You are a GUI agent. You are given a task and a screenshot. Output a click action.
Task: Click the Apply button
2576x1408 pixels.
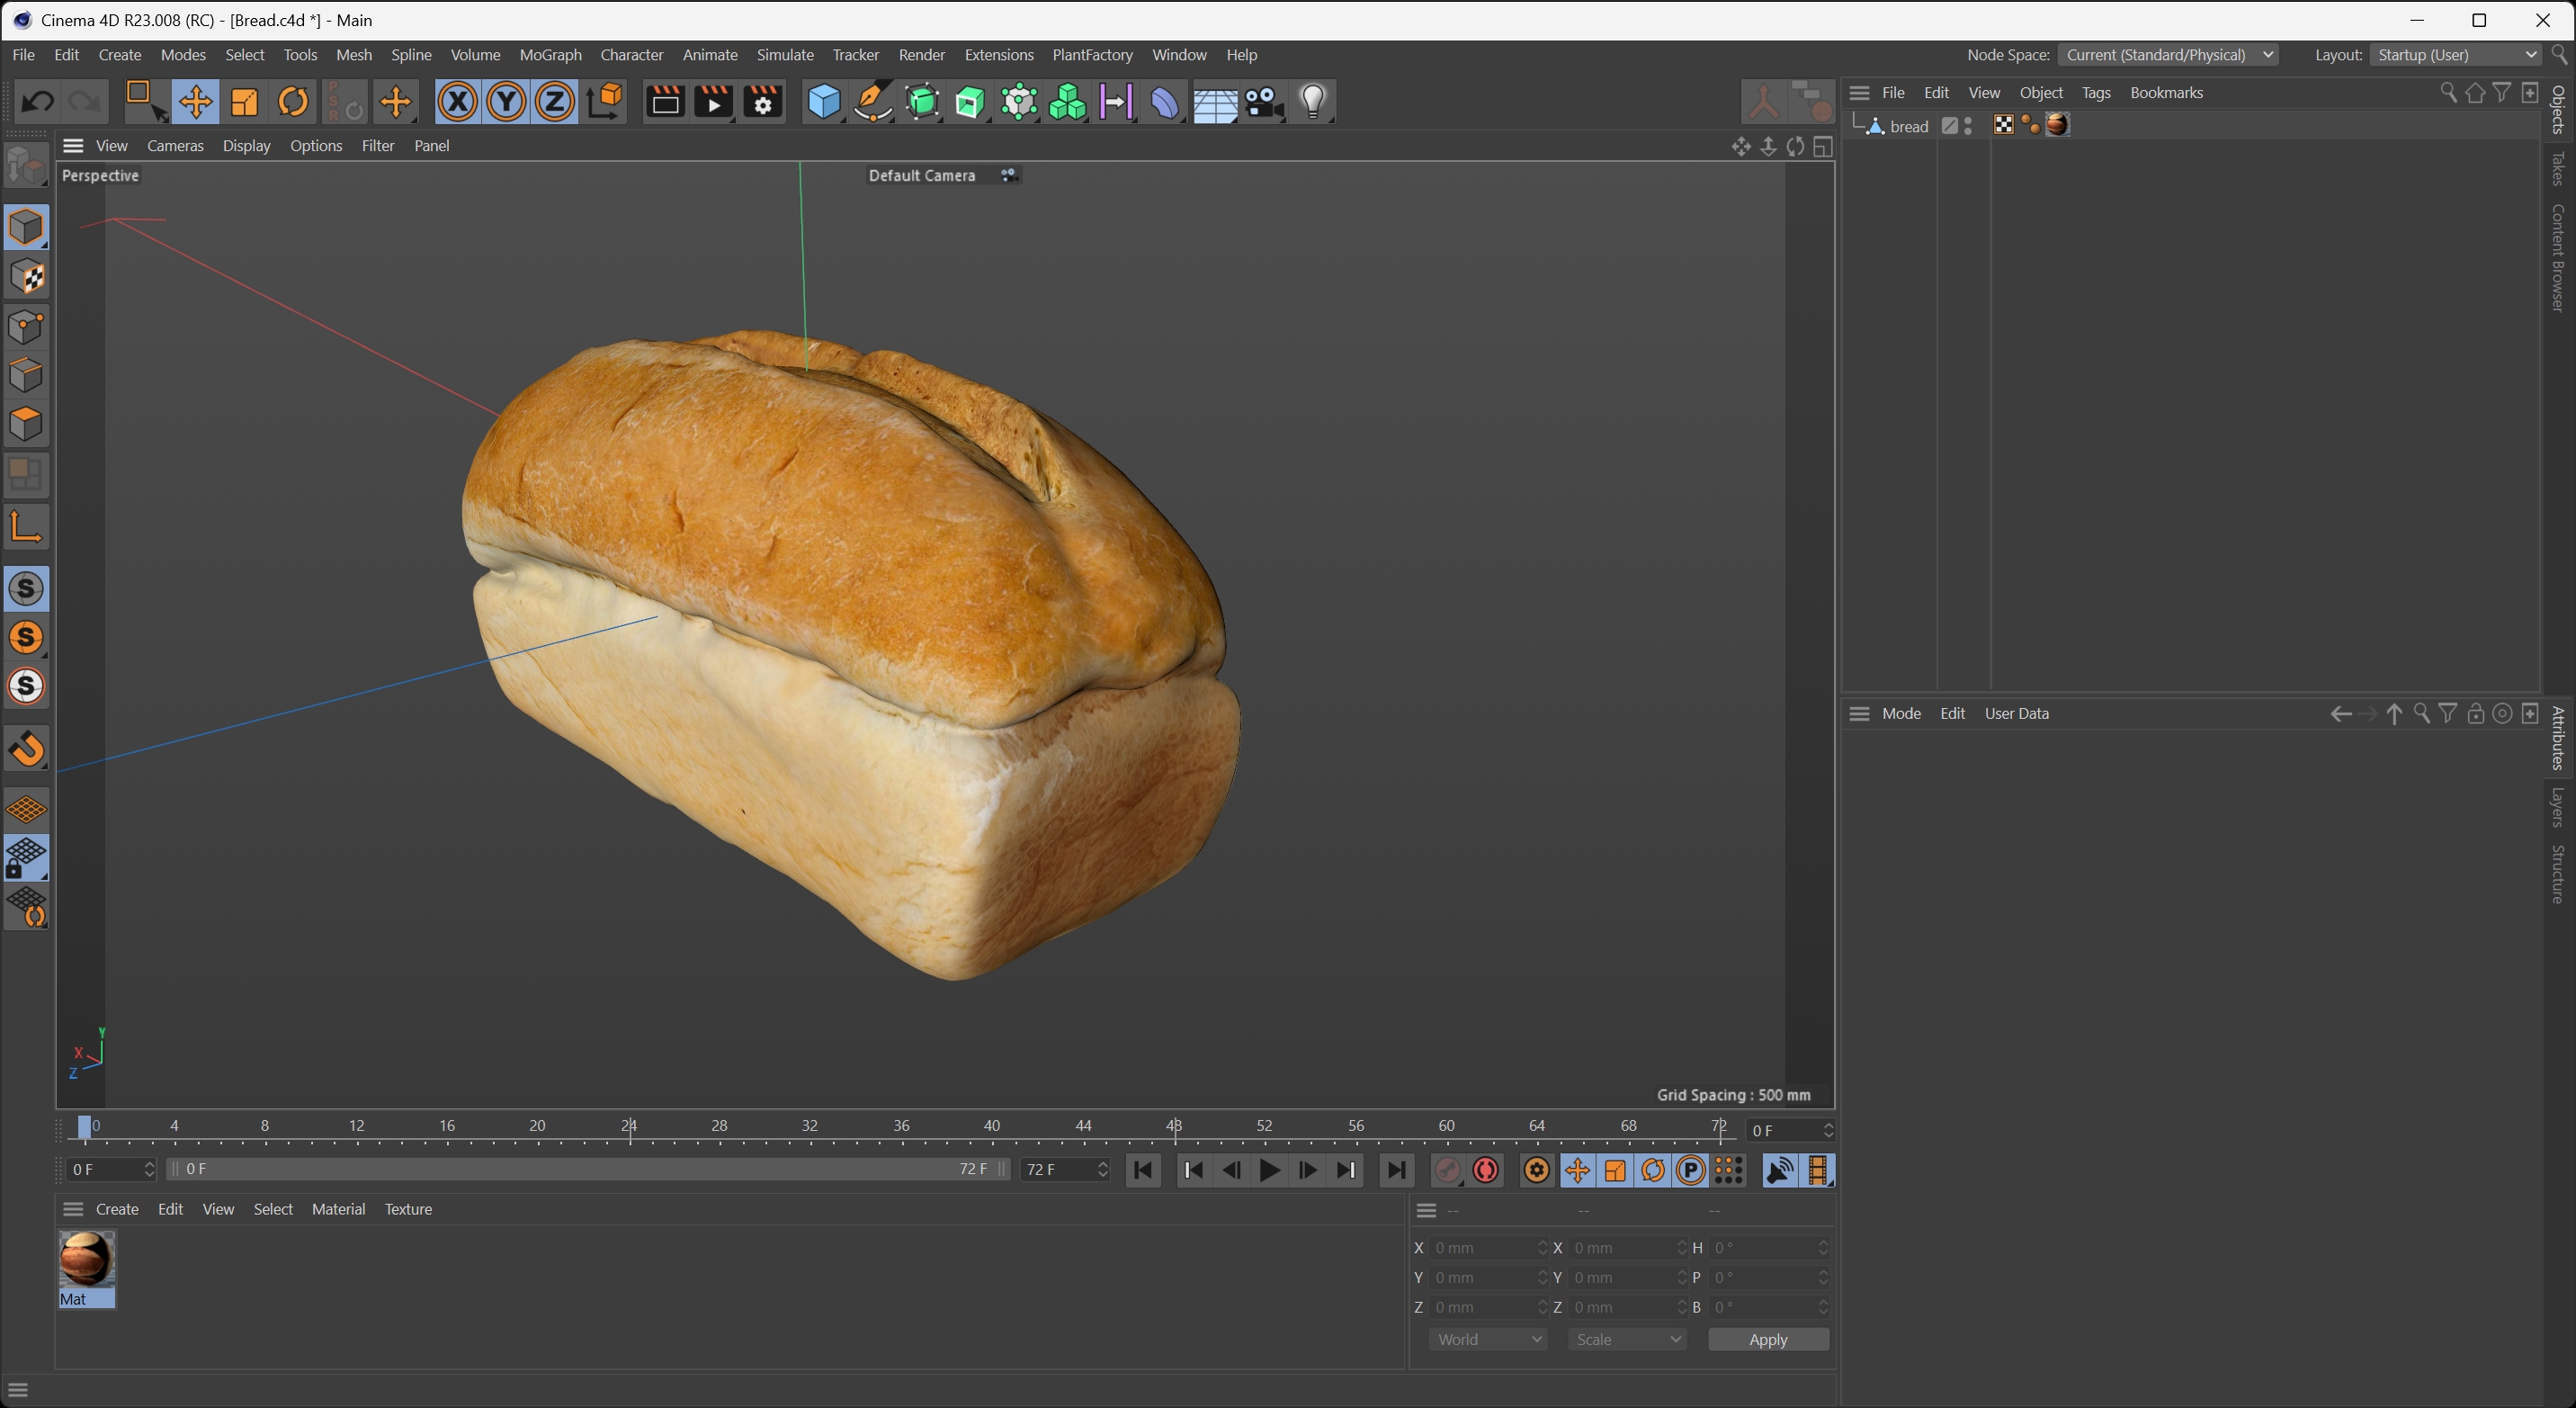click(x=1767, y=1339)
